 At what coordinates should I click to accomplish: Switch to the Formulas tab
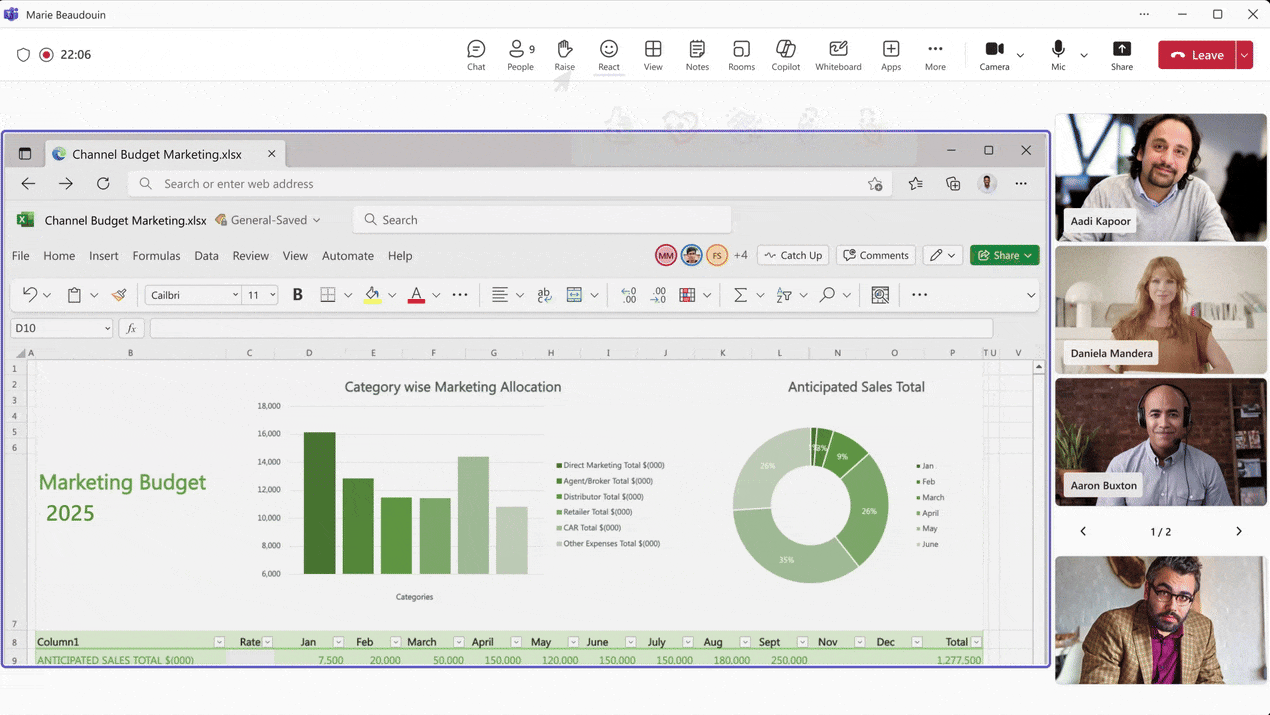tap(156, 256)
